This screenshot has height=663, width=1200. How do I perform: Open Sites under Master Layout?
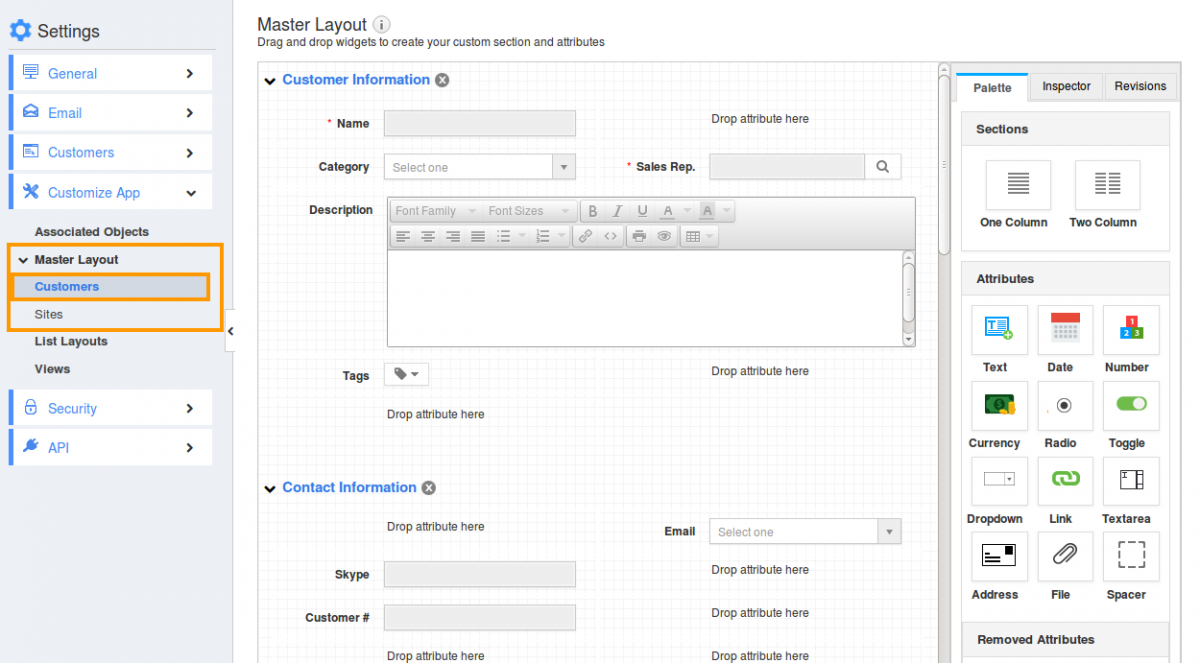pos(49,314)
